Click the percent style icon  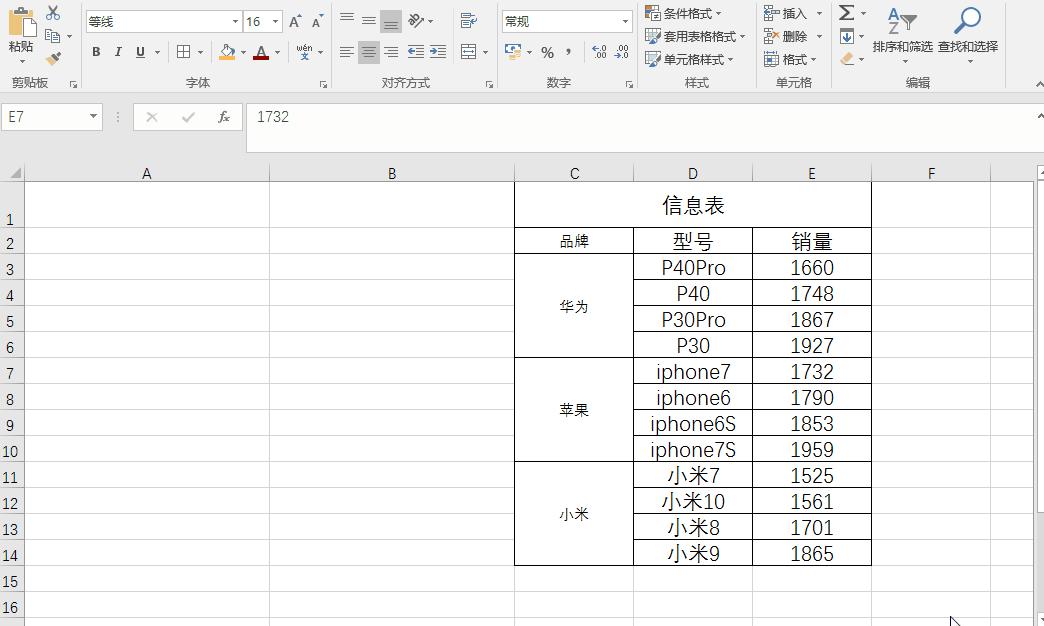549,51
